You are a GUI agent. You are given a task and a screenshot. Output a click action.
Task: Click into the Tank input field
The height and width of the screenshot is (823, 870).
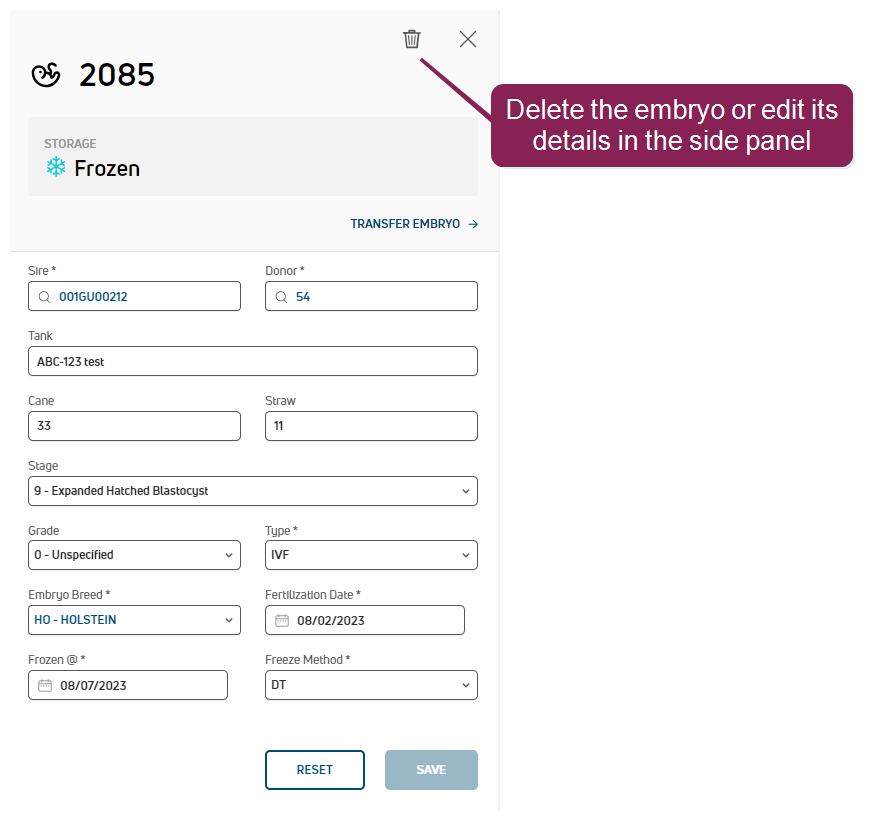click(253, 361)
